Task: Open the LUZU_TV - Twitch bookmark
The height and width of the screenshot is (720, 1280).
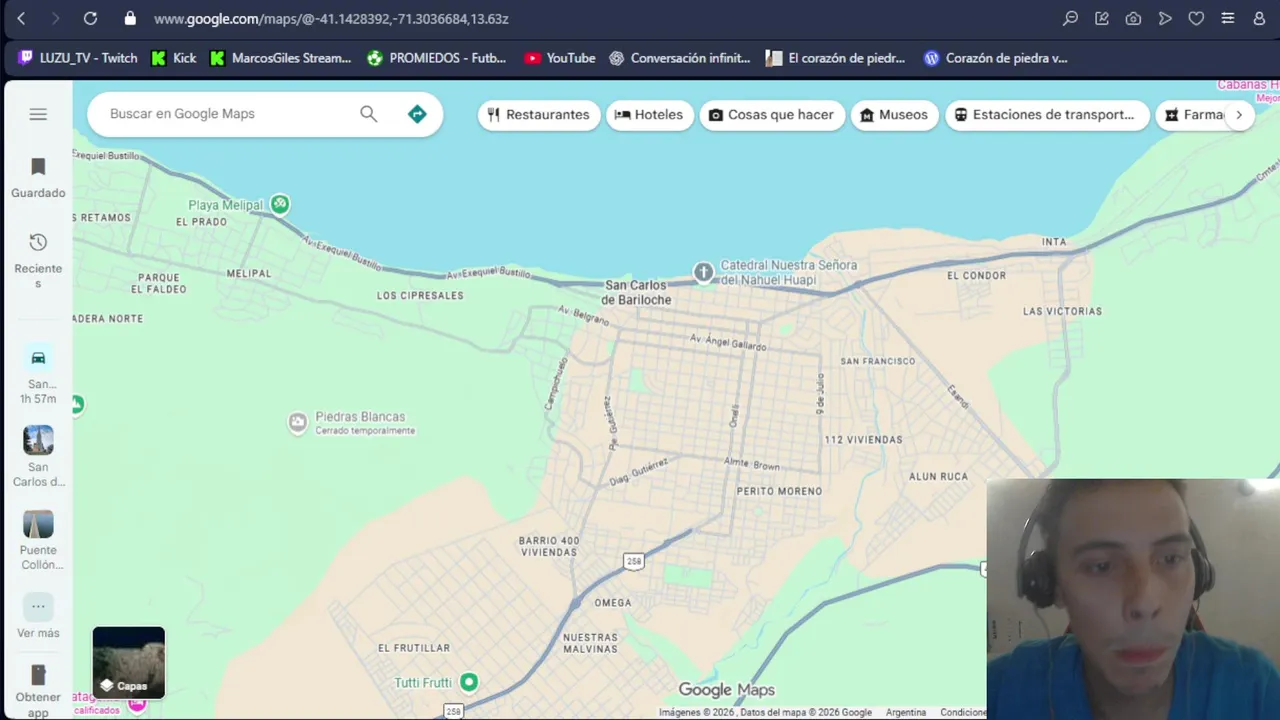Action: click(x=77, y=58)
